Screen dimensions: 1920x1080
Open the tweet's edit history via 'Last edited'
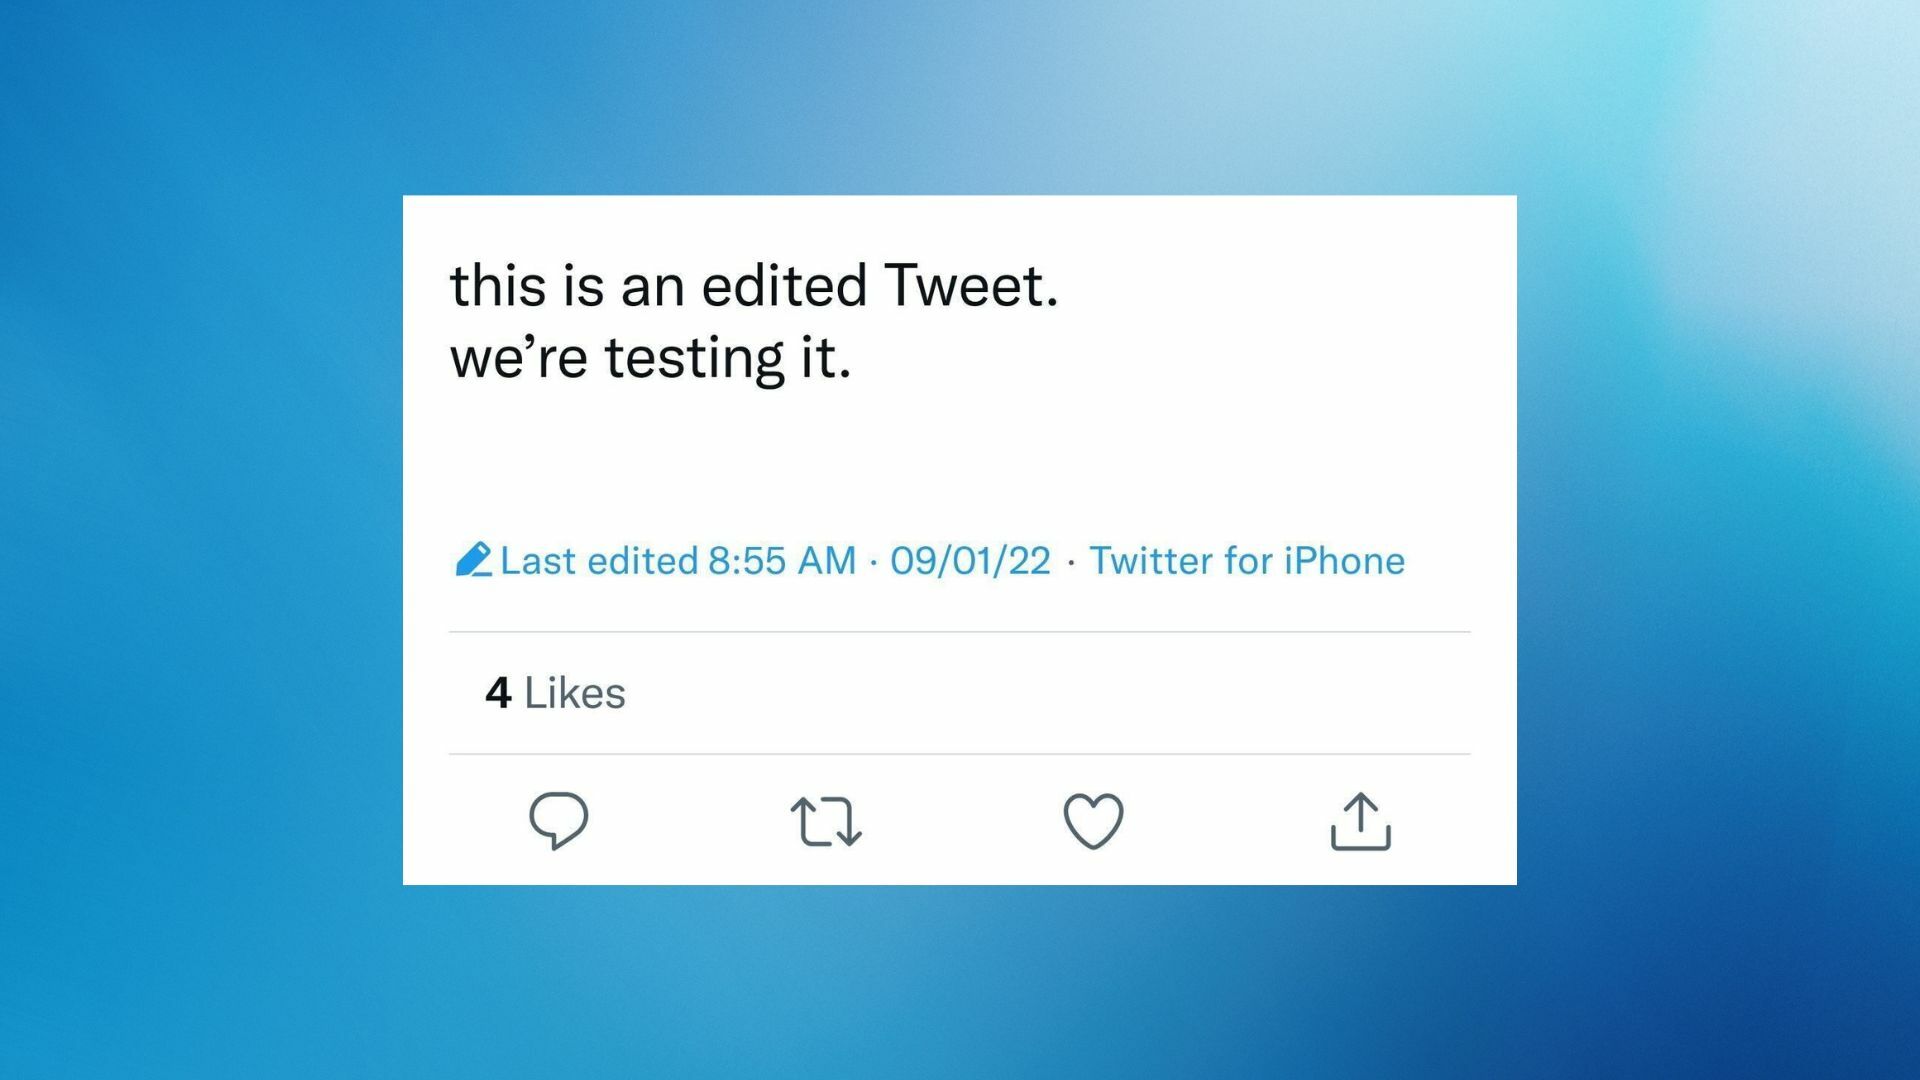click(x=600, y=561)
